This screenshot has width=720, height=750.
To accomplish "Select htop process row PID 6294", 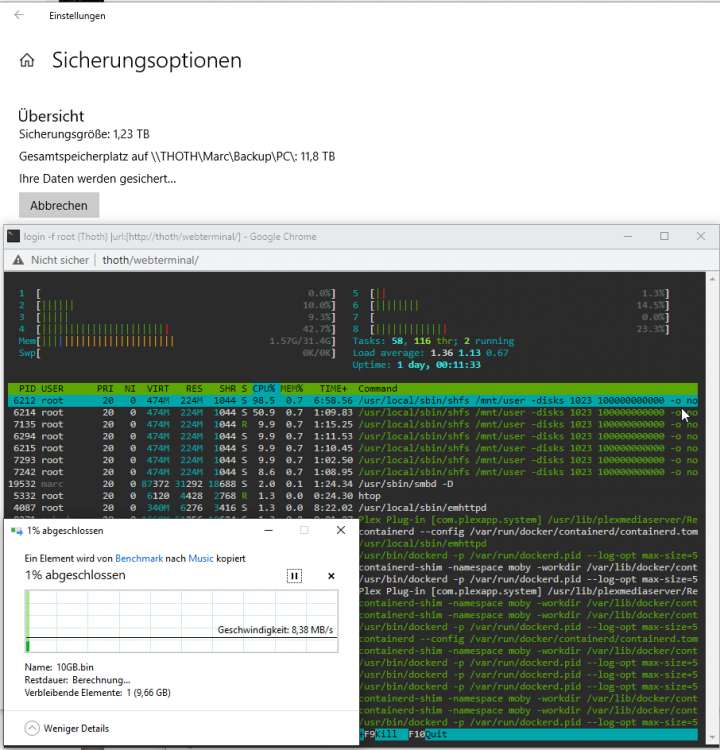I will coord(353,436).
